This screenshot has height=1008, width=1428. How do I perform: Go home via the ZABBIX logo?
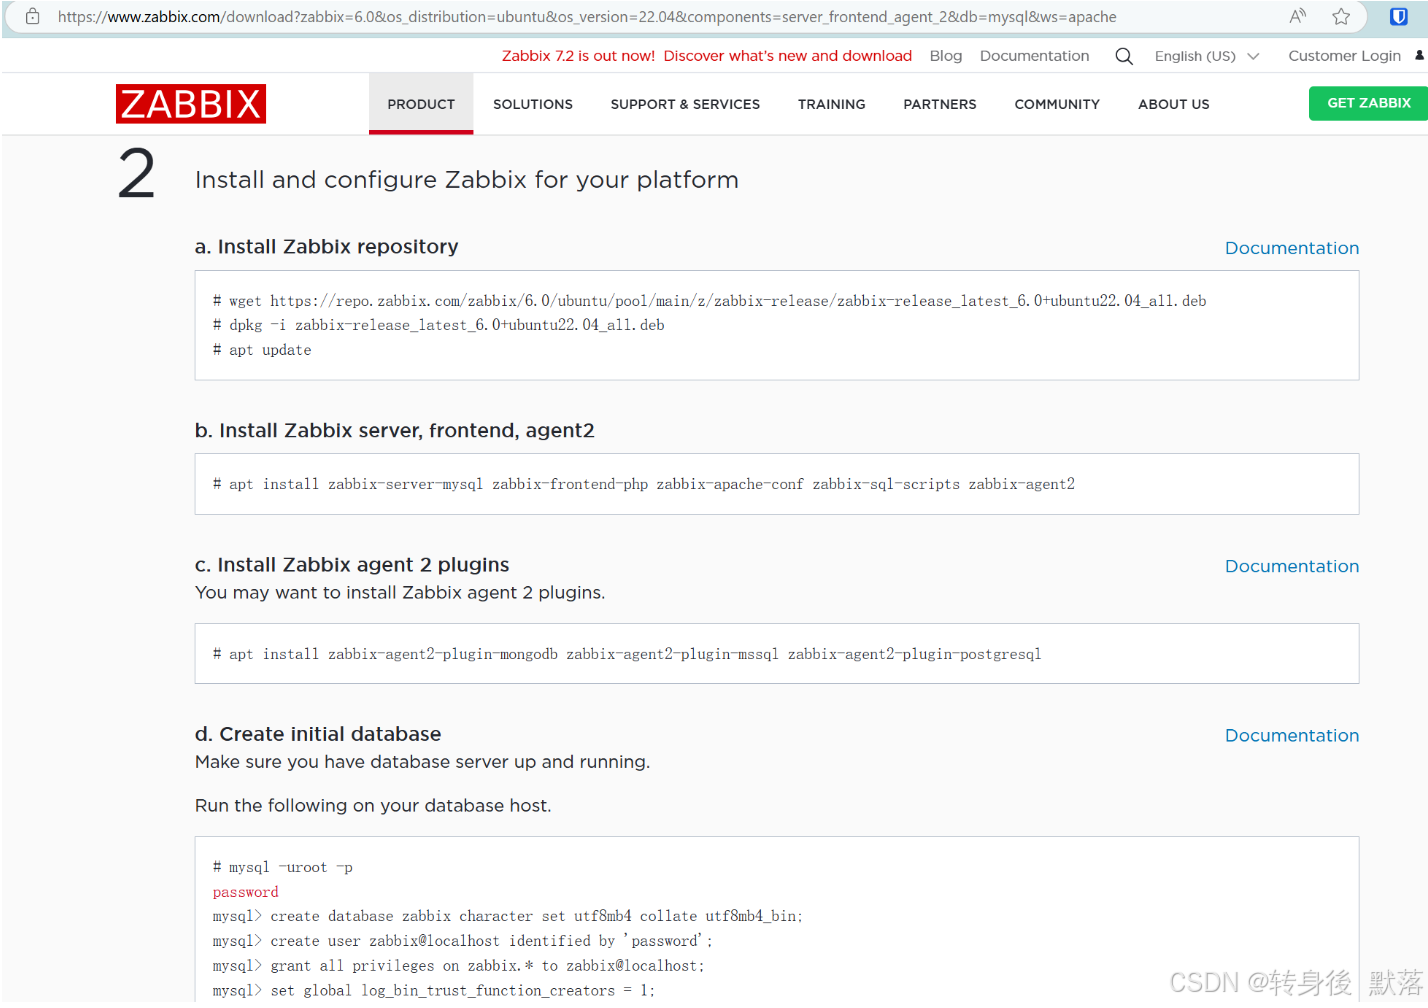coord(191,104)
